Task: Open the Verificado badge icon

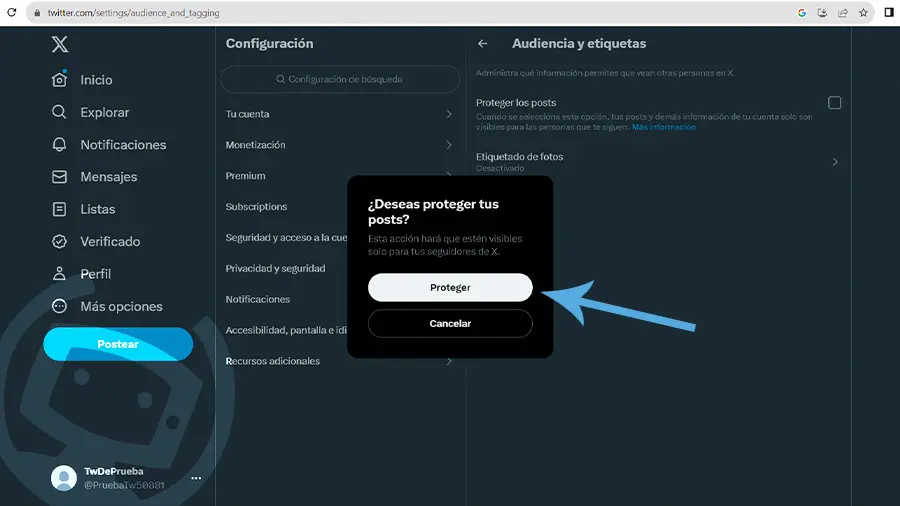Action: pyautogui.click(x=59, y=242)
